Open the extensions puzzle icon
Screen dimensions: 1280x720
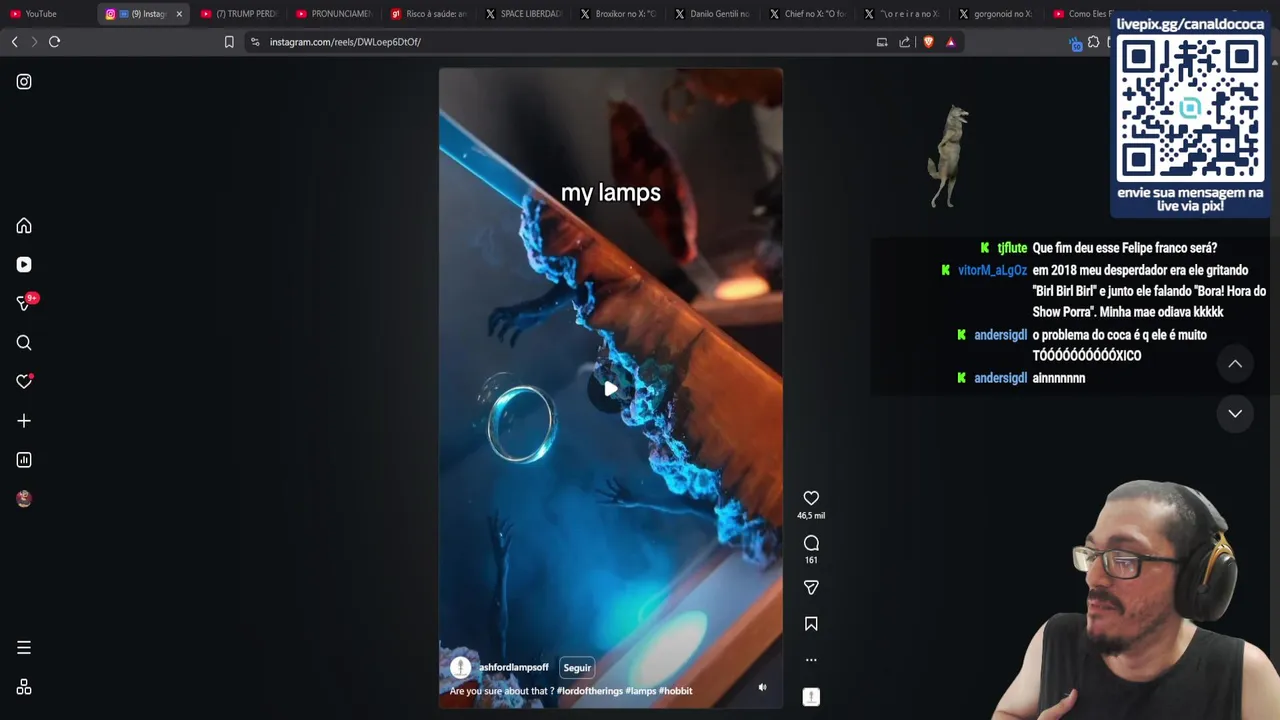click(x=1094, y=42)
